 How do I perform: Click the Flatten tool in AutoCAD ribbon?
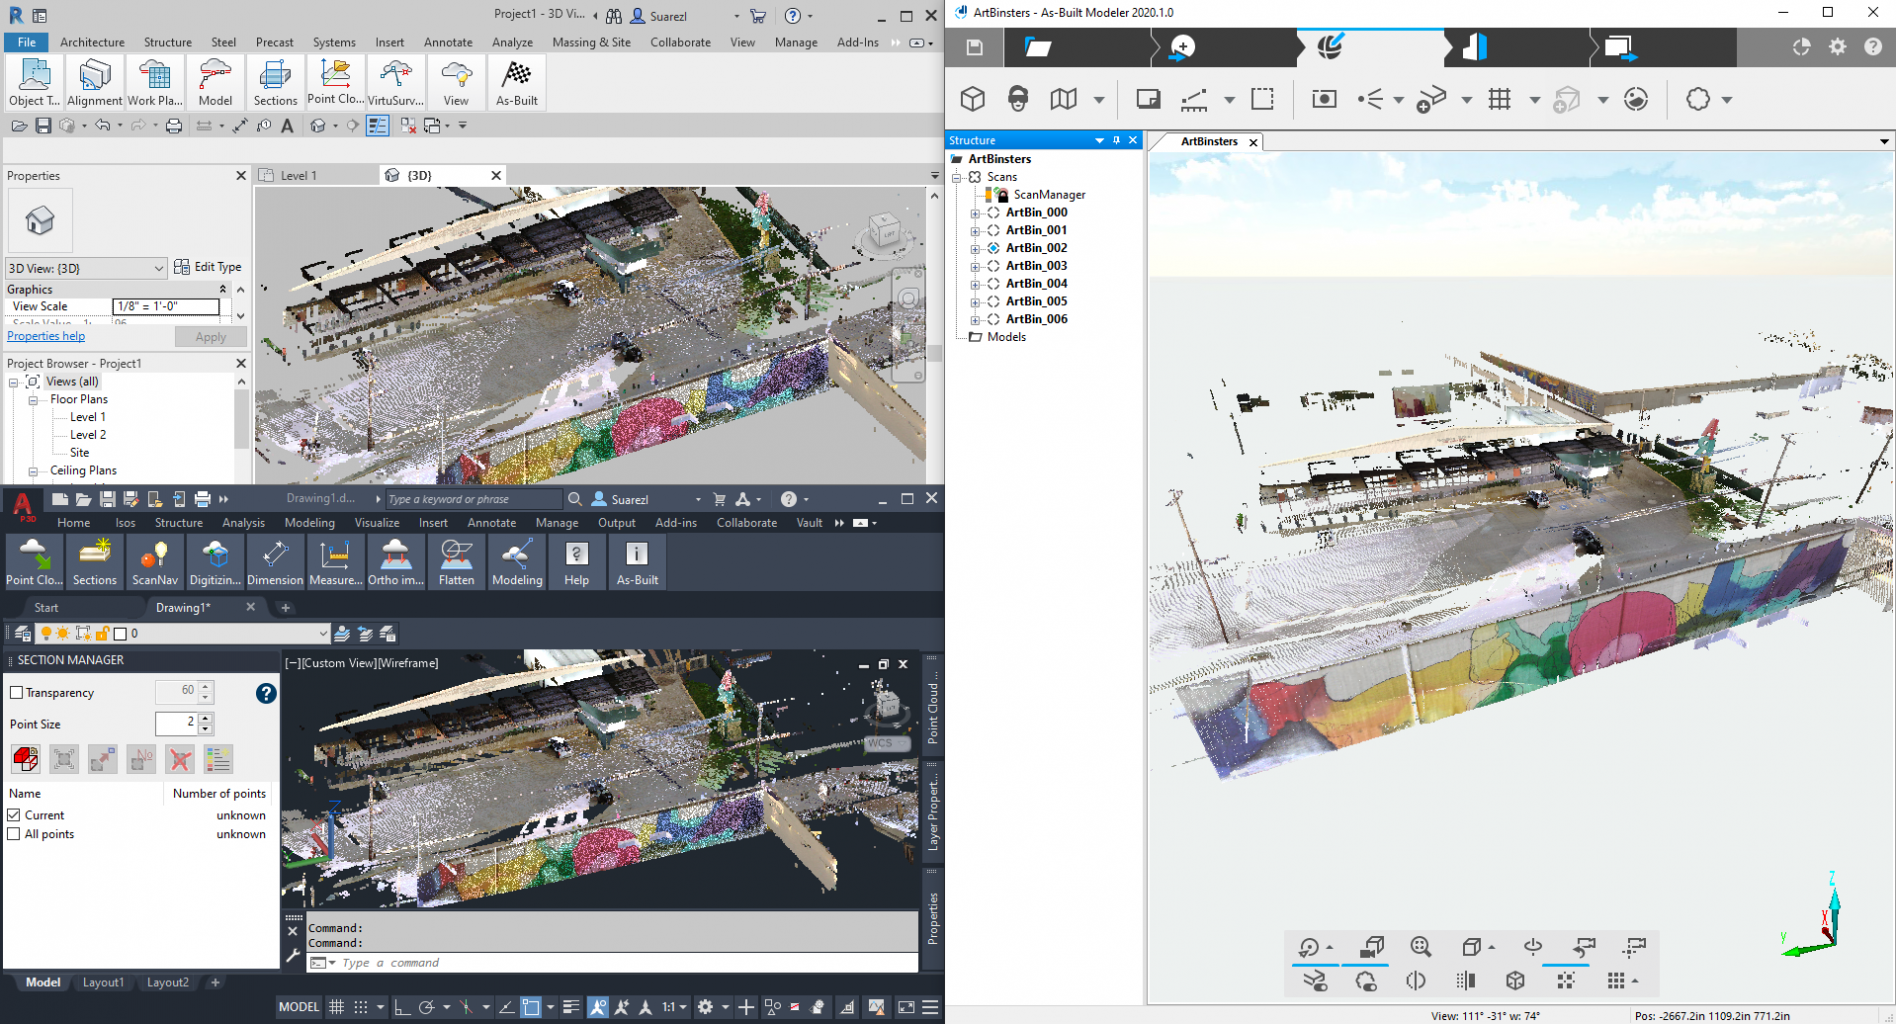(456, 561)
